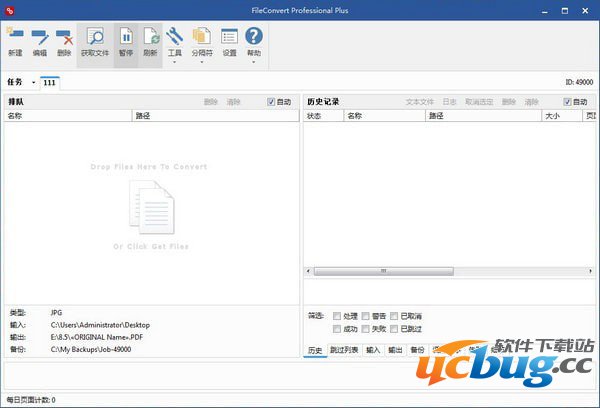Image resolution: width=600 pixels, height=408 pixels.
Task: Switch to the 输入 tab
Action: point(373,350)
